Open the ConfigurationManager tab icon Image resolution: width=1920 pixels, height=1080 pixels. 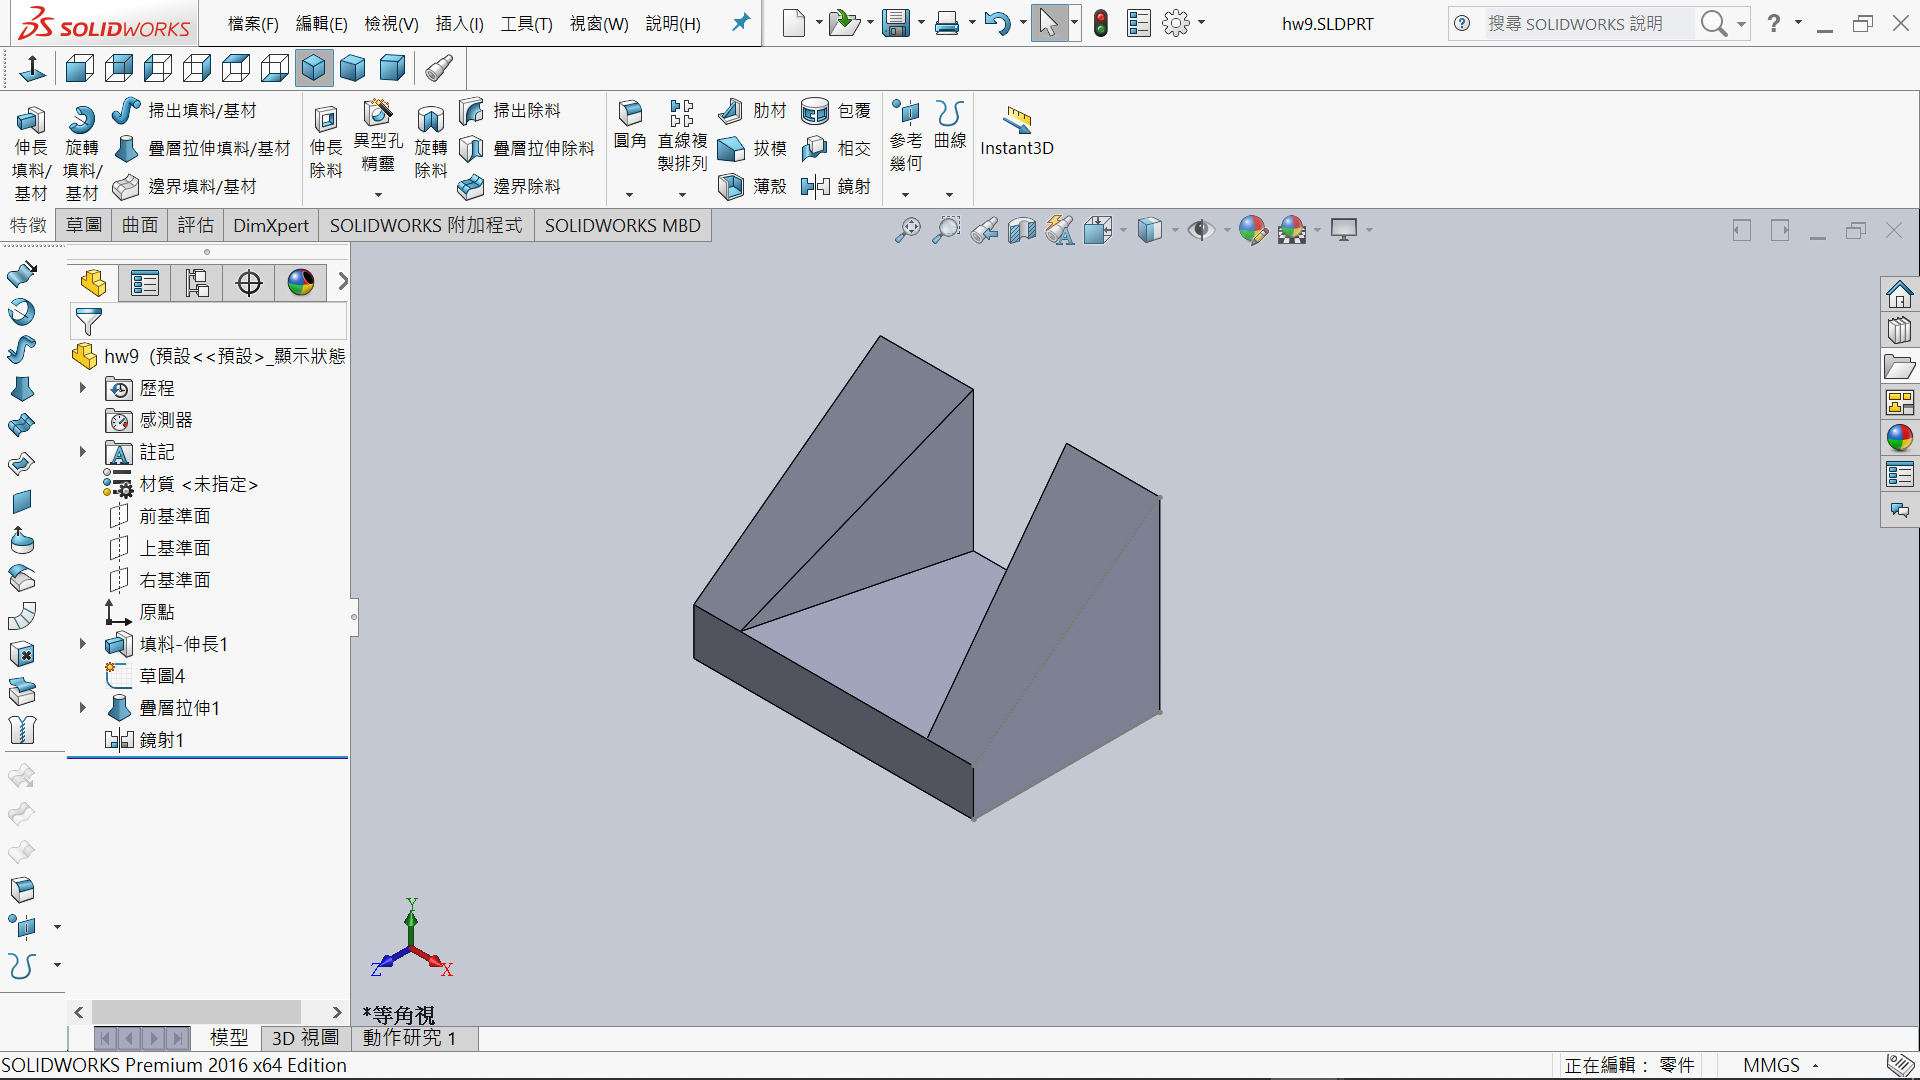click(197, 283)
